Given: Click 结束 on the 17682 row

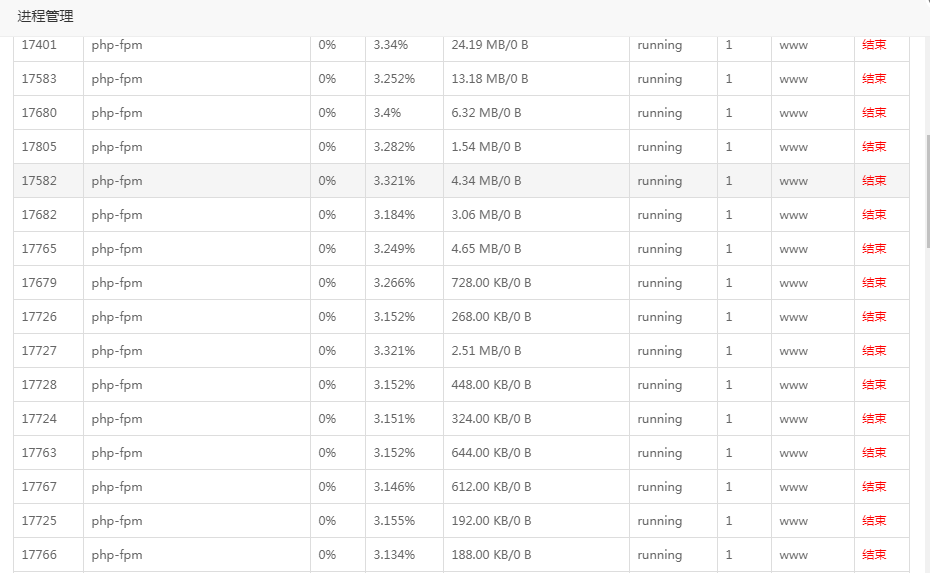Looking at the screenshot, I should pos(874,215).
